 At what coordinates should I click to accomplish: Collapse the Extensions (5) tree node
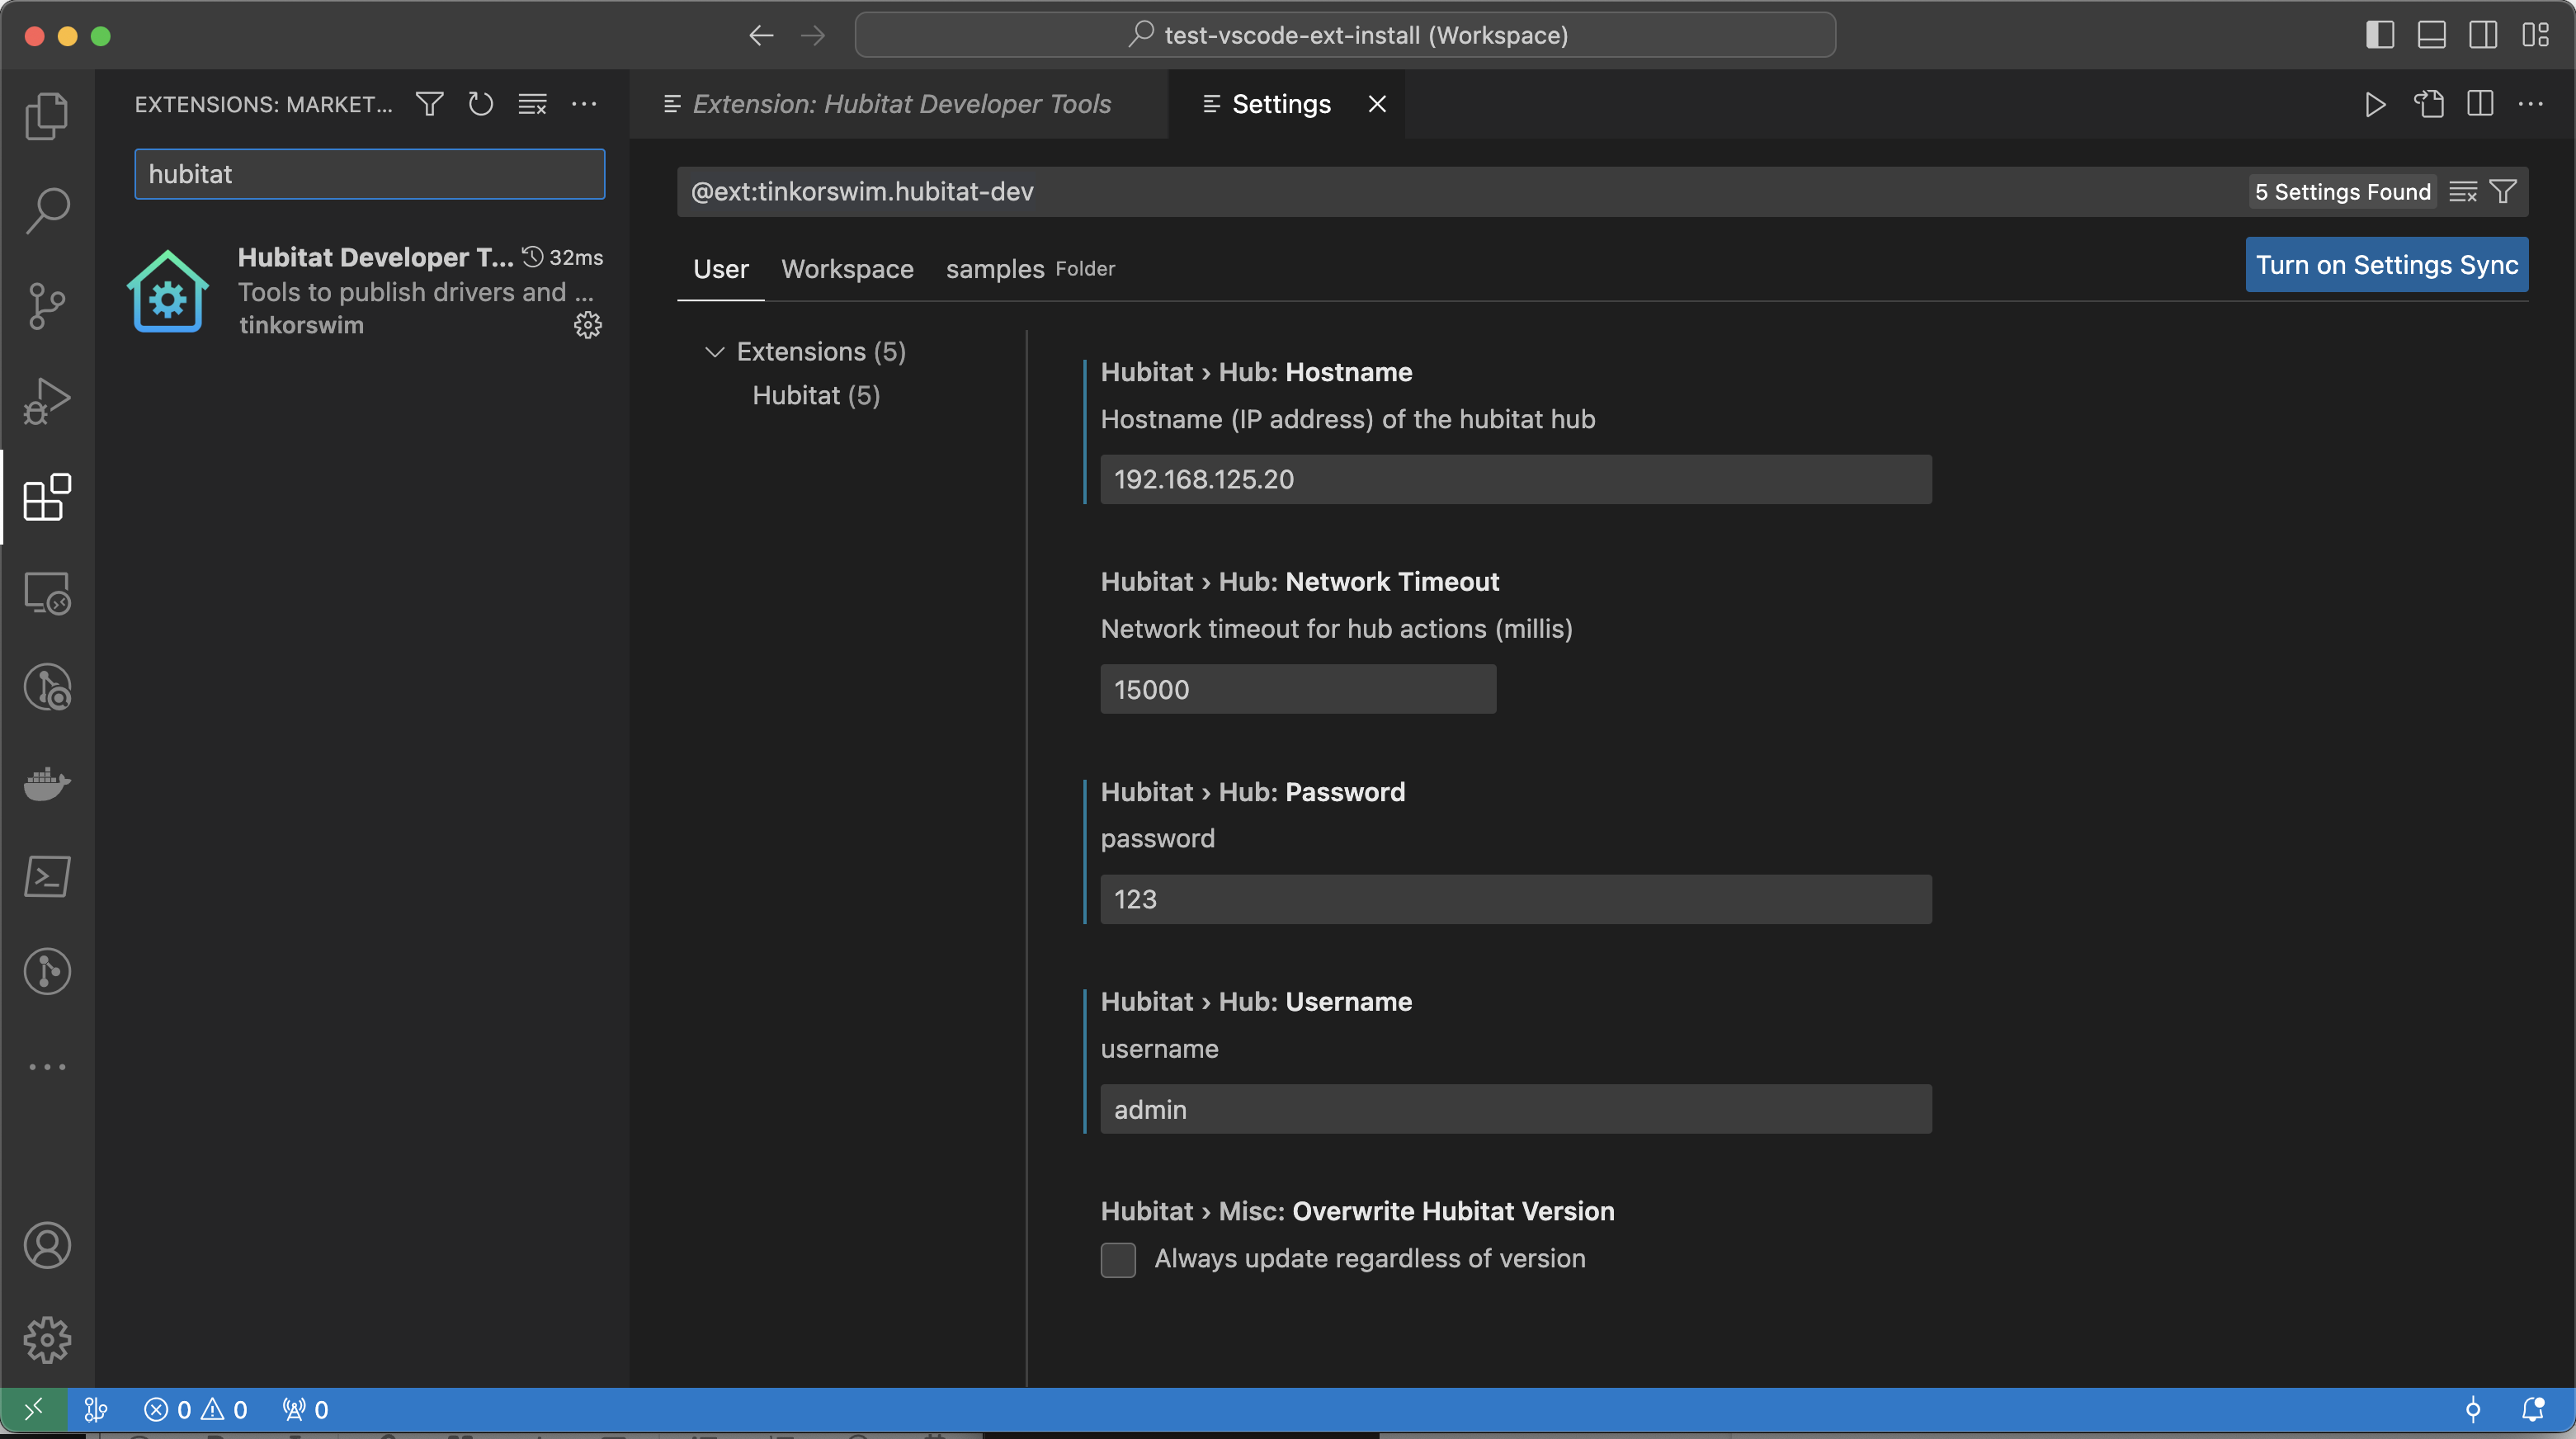coord(714,352)
